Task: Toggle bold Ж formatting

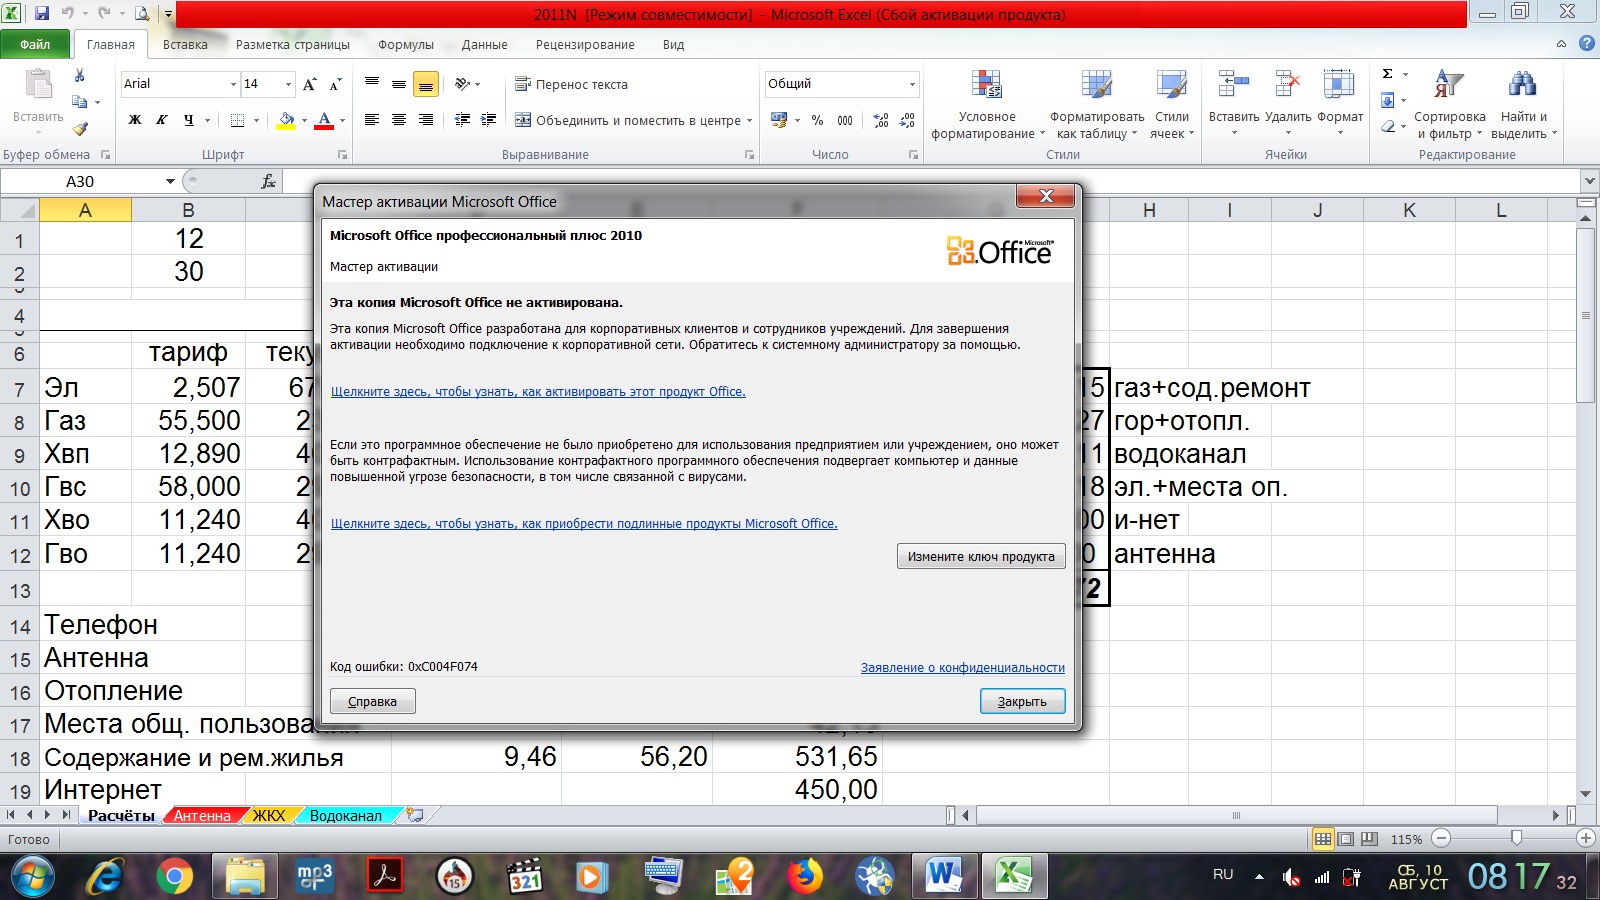Action: pyautogui.click(x=135, y=120)
